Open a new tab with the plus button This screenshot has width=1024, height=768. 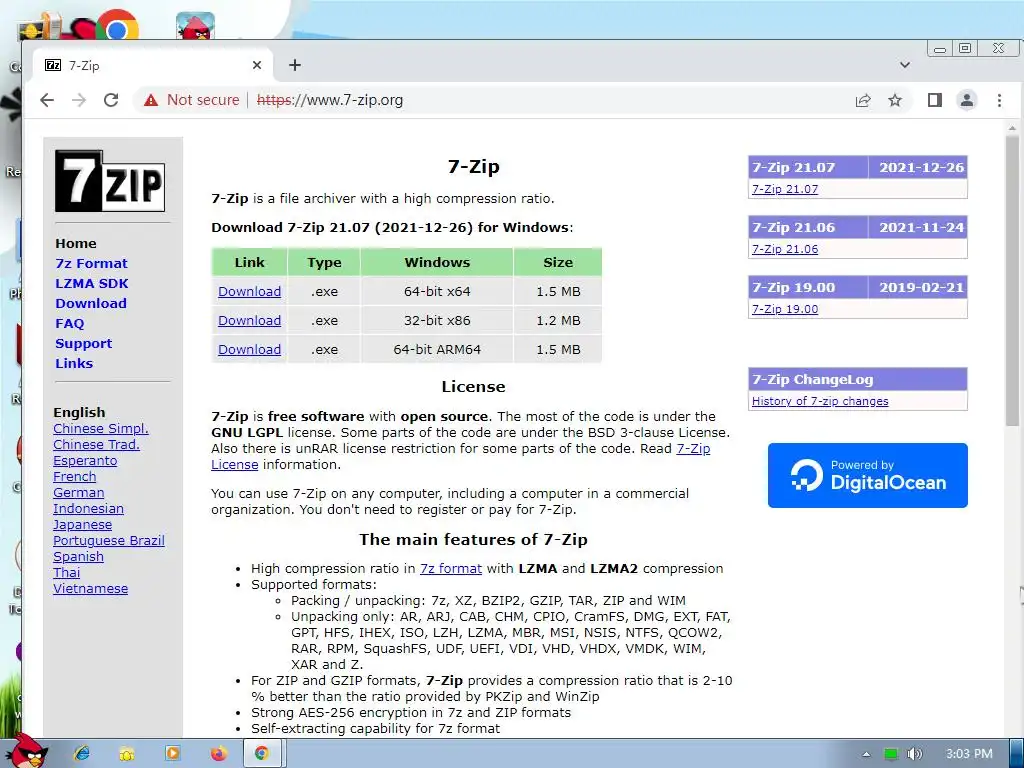(x=295, y=65)
